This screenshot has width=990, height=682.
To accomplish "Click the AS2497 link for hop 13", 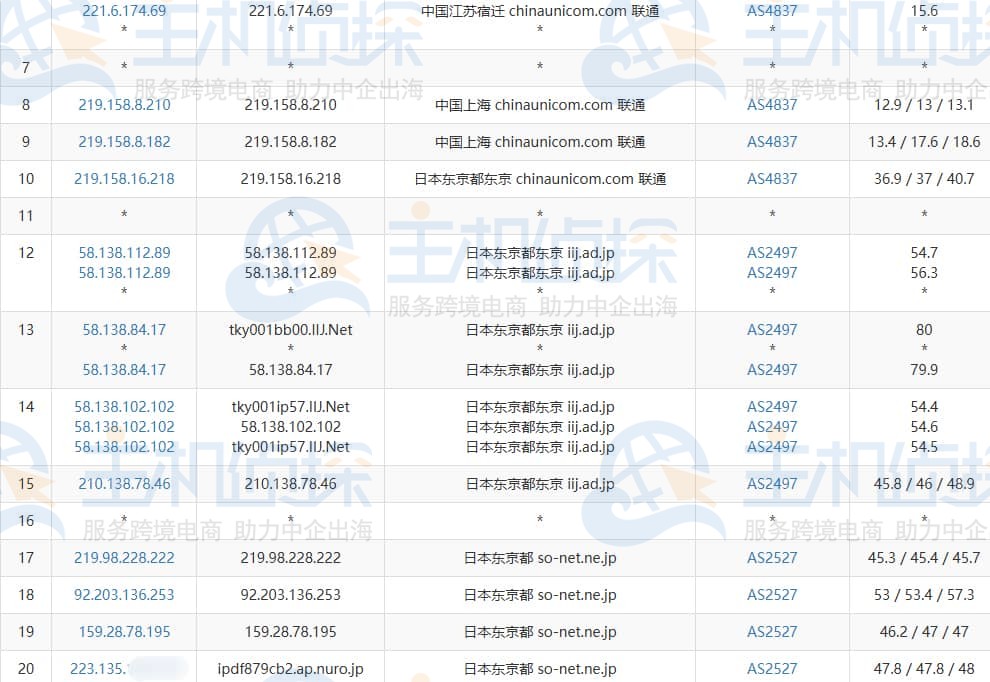I will (771, 329).
